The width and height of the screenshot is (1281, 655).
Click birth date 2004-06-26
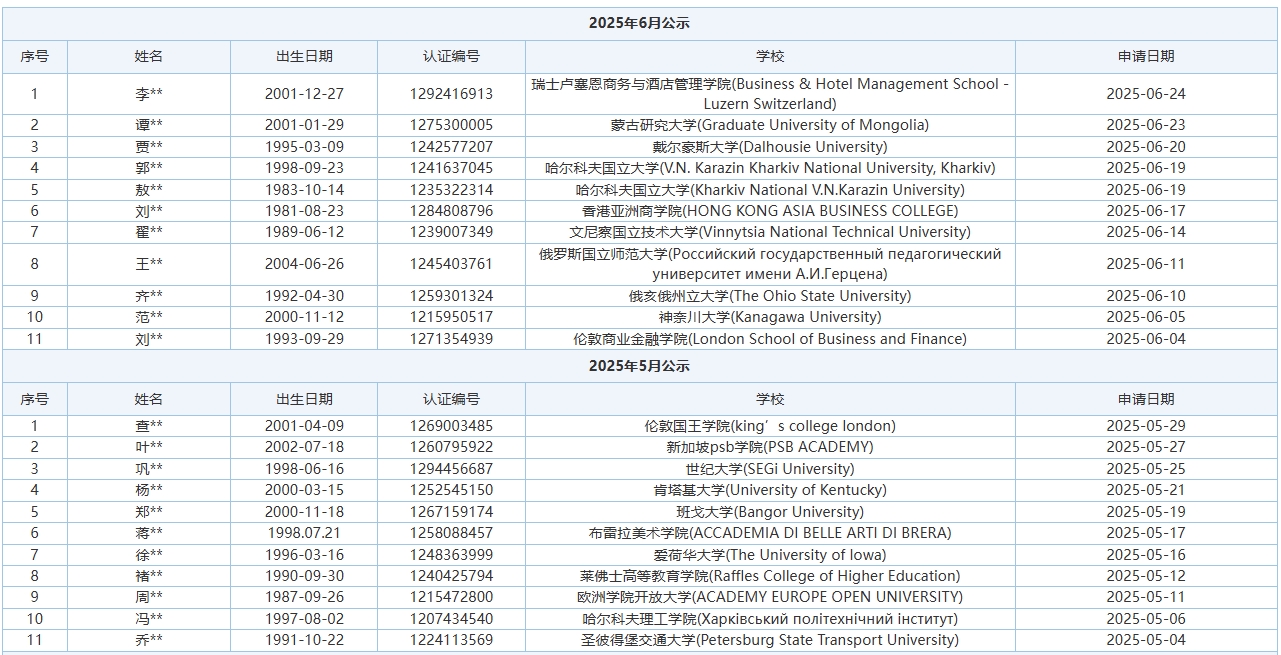[x=304, y=264]
